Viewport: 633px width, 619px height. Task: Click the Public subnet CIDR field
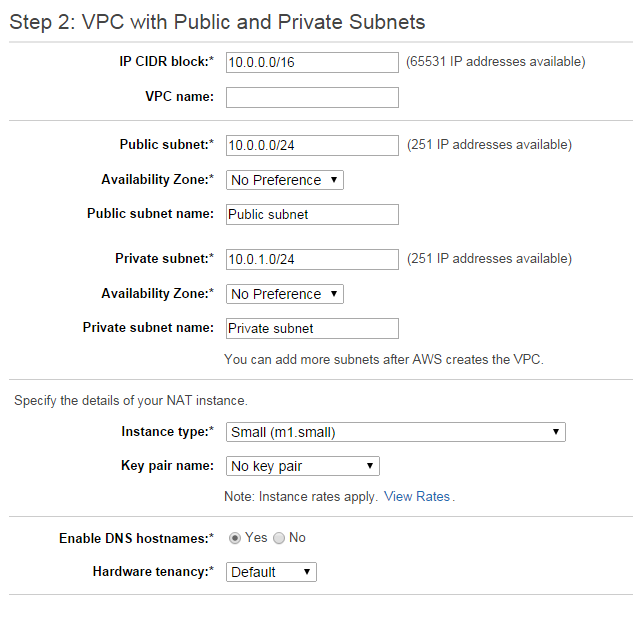pos(312,145)
